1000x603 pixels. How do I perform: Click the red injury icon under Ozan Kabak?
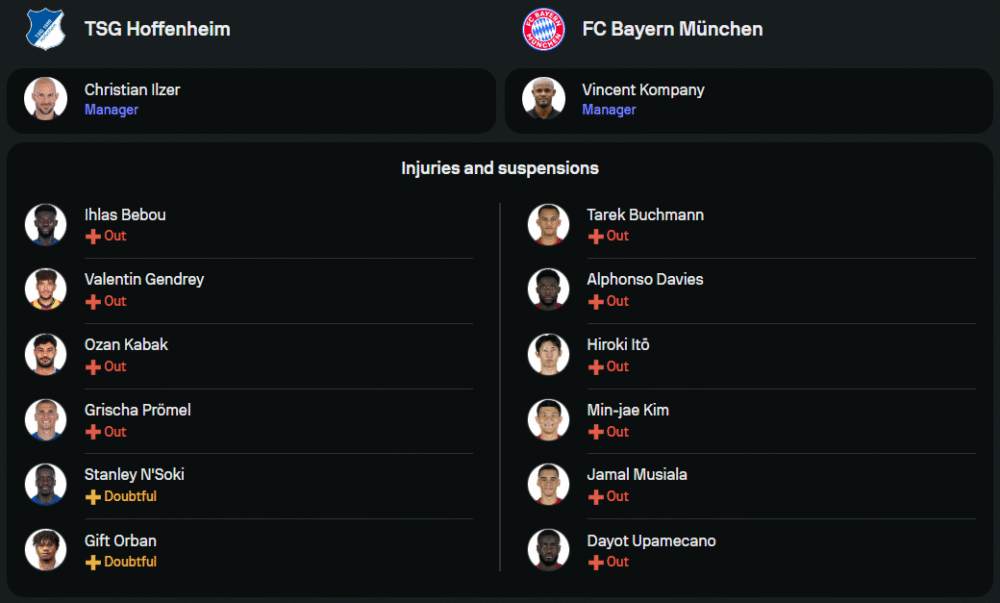click(93, 367)
